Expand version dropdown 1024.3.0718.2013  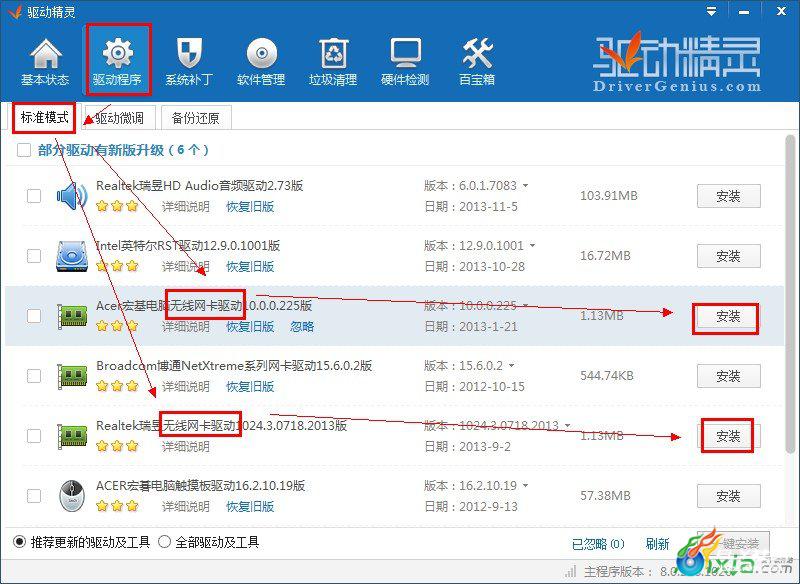[567, 425]
